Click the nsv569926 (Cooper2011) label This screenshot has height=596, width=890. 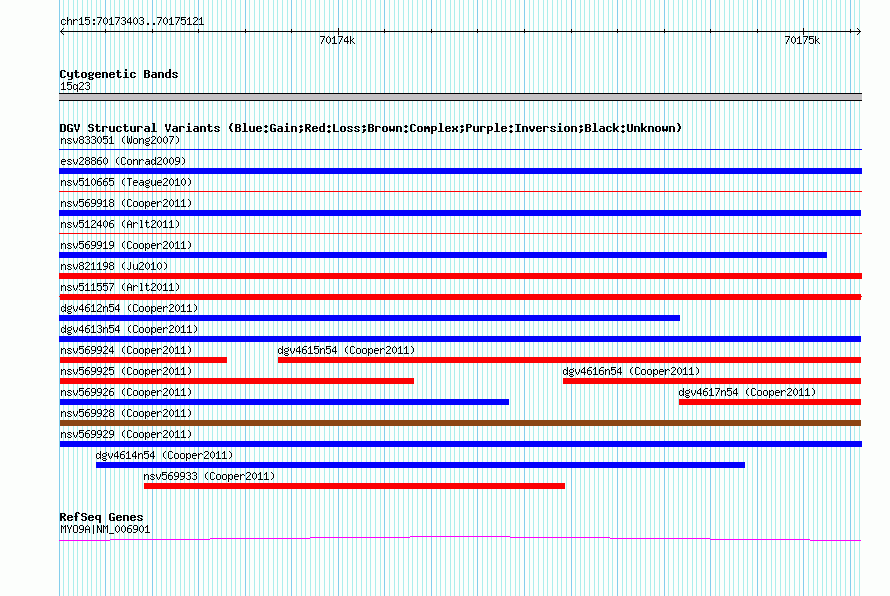coord(126,392)
